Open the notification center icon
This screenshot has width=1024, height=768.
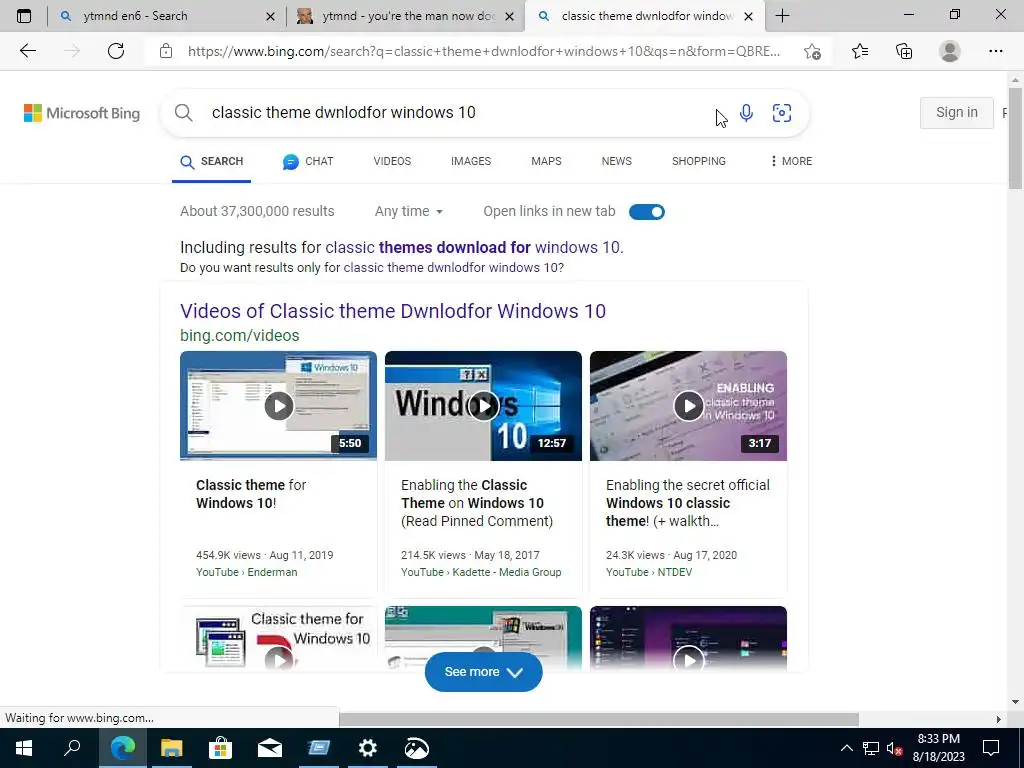pyautogui.click(x=991, y=748)
